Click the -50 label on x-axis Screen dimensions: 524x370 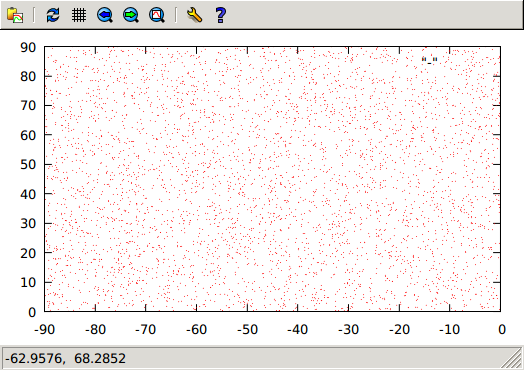click(x=247, y=330)
